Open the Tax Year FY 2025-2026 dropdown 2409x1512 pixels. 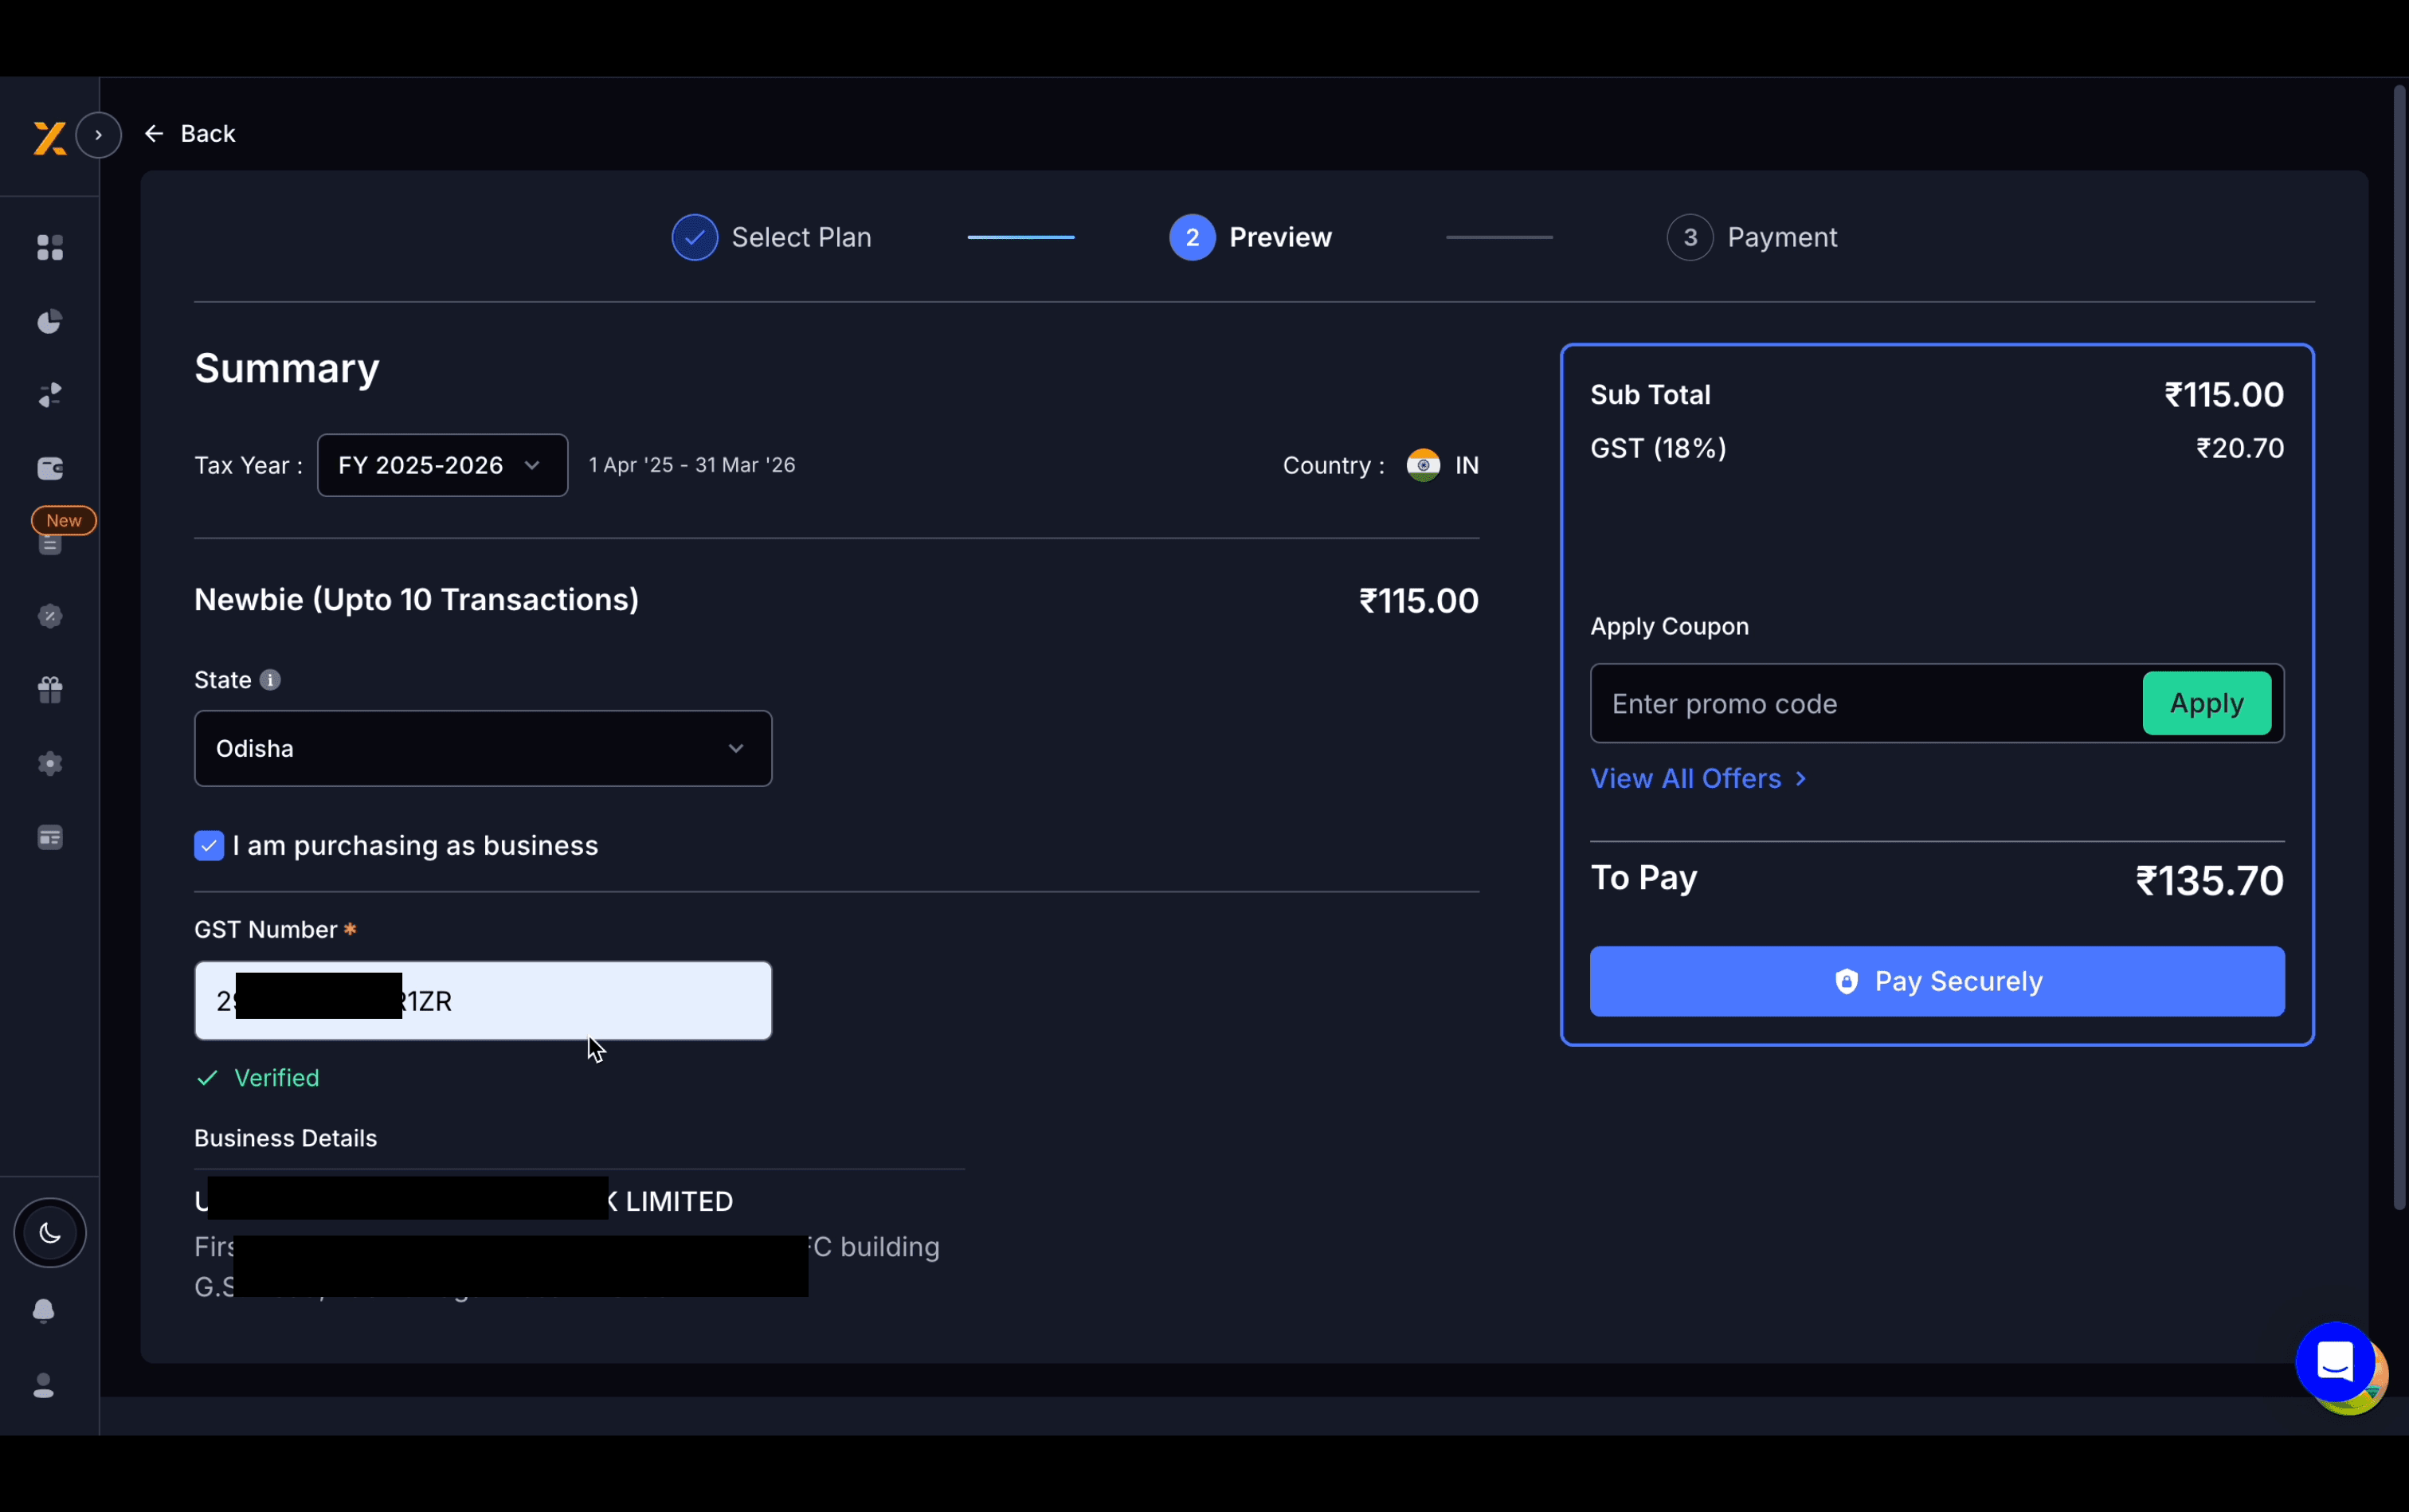tap(441, 464)
